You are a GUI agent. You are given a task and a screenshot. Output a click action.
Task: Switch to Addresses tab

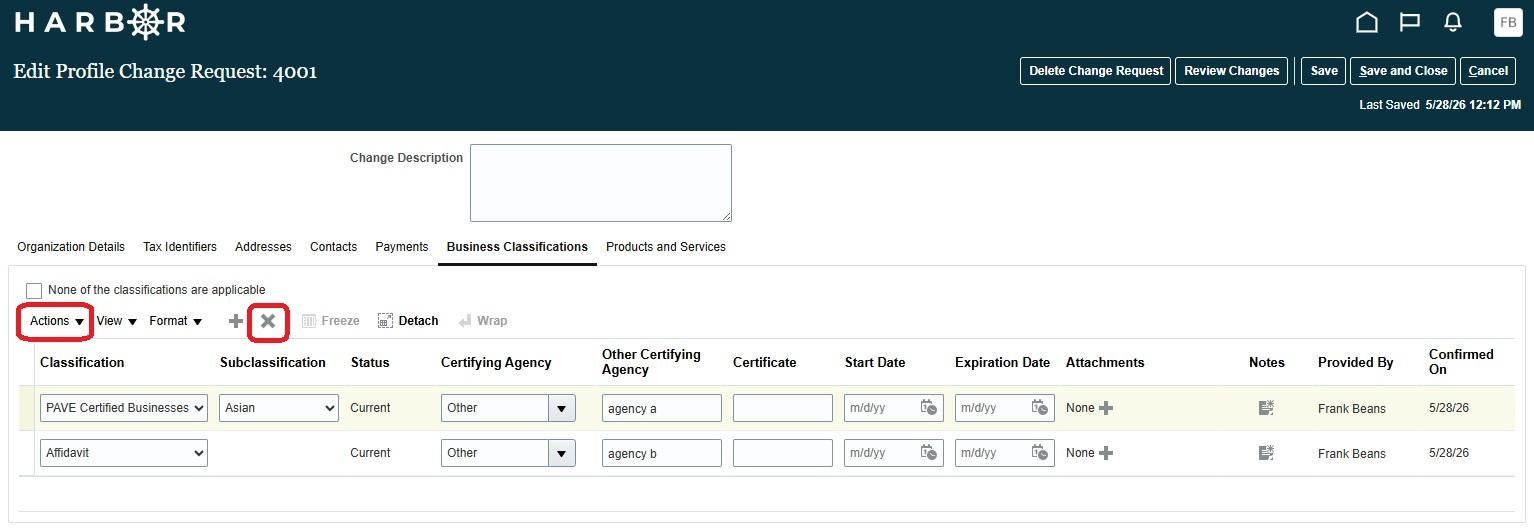(x=263, y=247)
